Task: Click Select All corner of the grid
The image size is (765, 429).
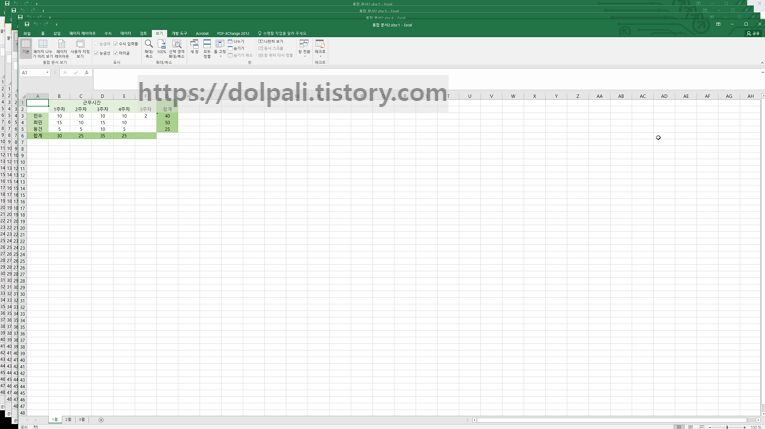Action: coord(22,96)
